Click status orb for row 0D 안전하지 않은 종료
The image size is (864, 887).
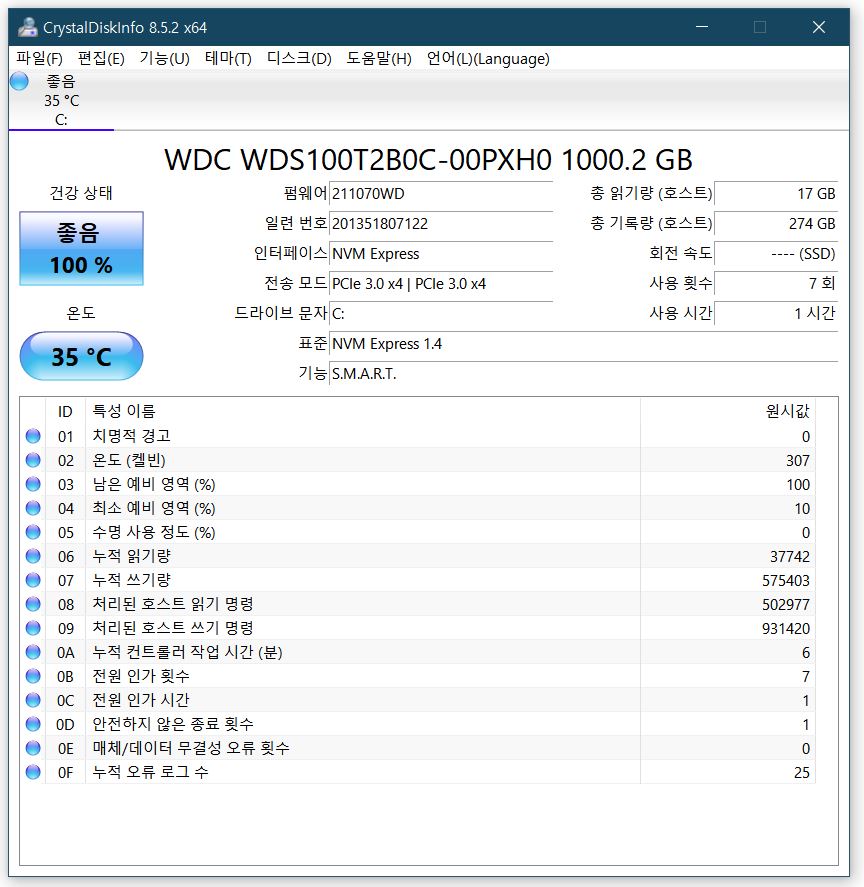[33, 724]
